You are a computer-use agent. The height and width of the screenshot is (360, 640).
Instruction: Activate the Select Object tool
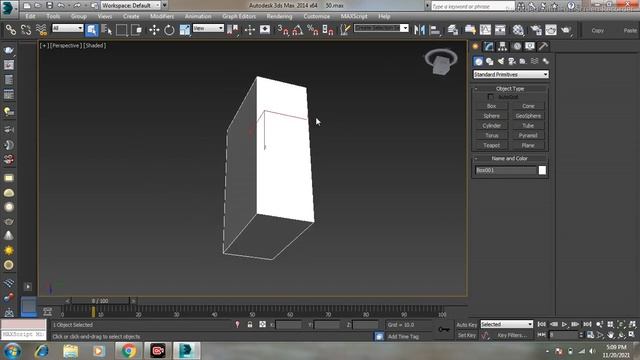(91, 30)
